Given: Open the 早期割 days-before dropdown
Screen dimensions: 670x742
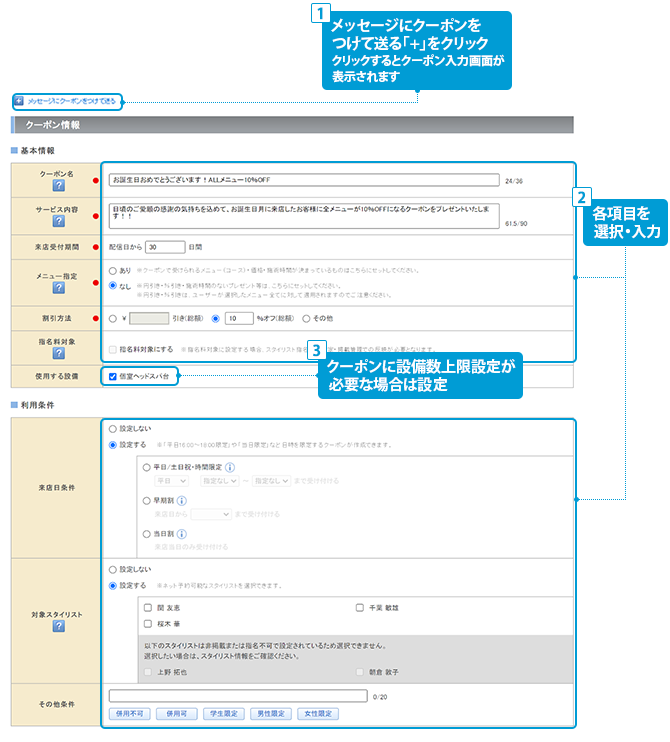Looking at the screenshot, I should [x=212, y=514].
